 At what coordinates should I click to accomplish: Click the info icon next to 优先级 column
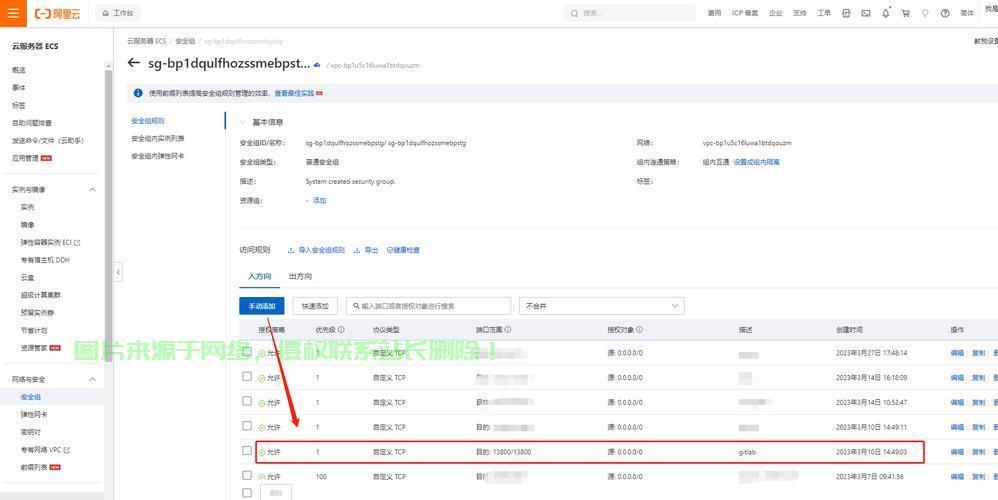click(x=341, y=330)
